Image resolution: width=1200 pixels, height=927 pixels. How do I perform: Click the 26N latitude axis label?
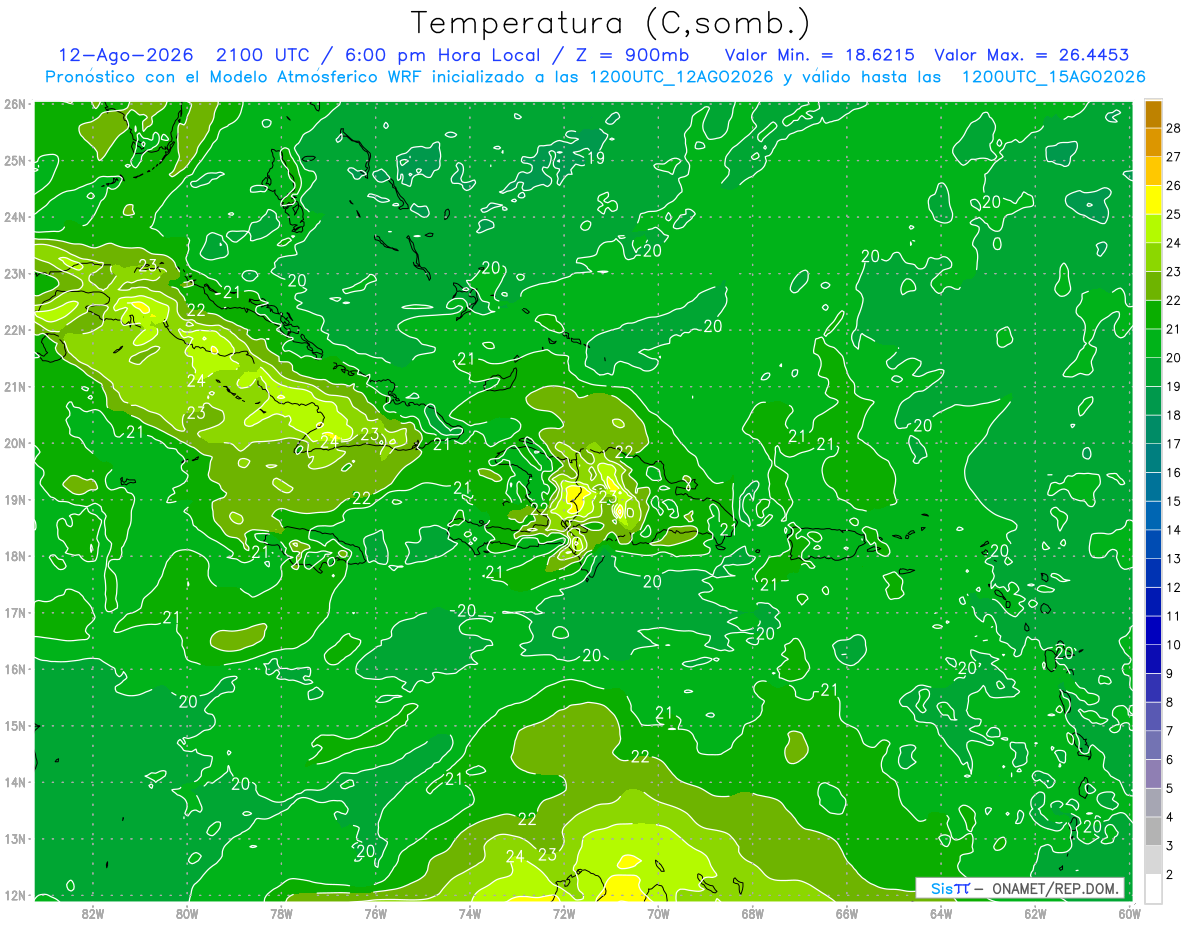click(x=14, y=104)
